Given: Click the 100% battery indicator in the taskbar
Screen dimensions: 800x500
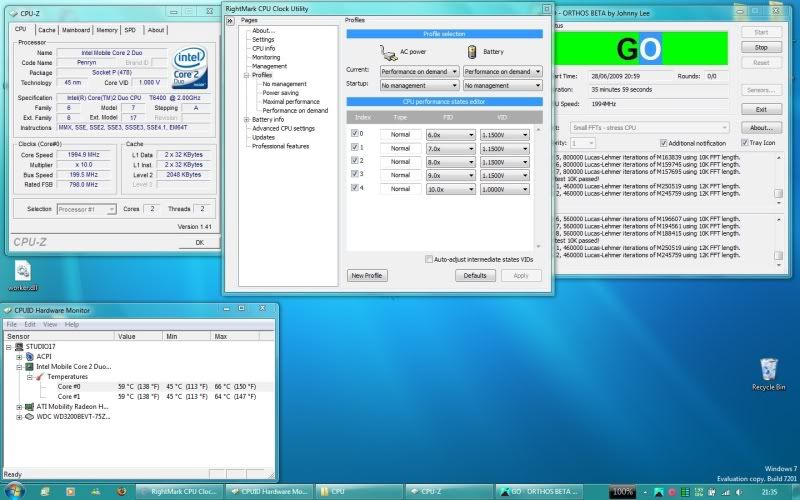Looking at the screenshot, I should tap(622, 492).
